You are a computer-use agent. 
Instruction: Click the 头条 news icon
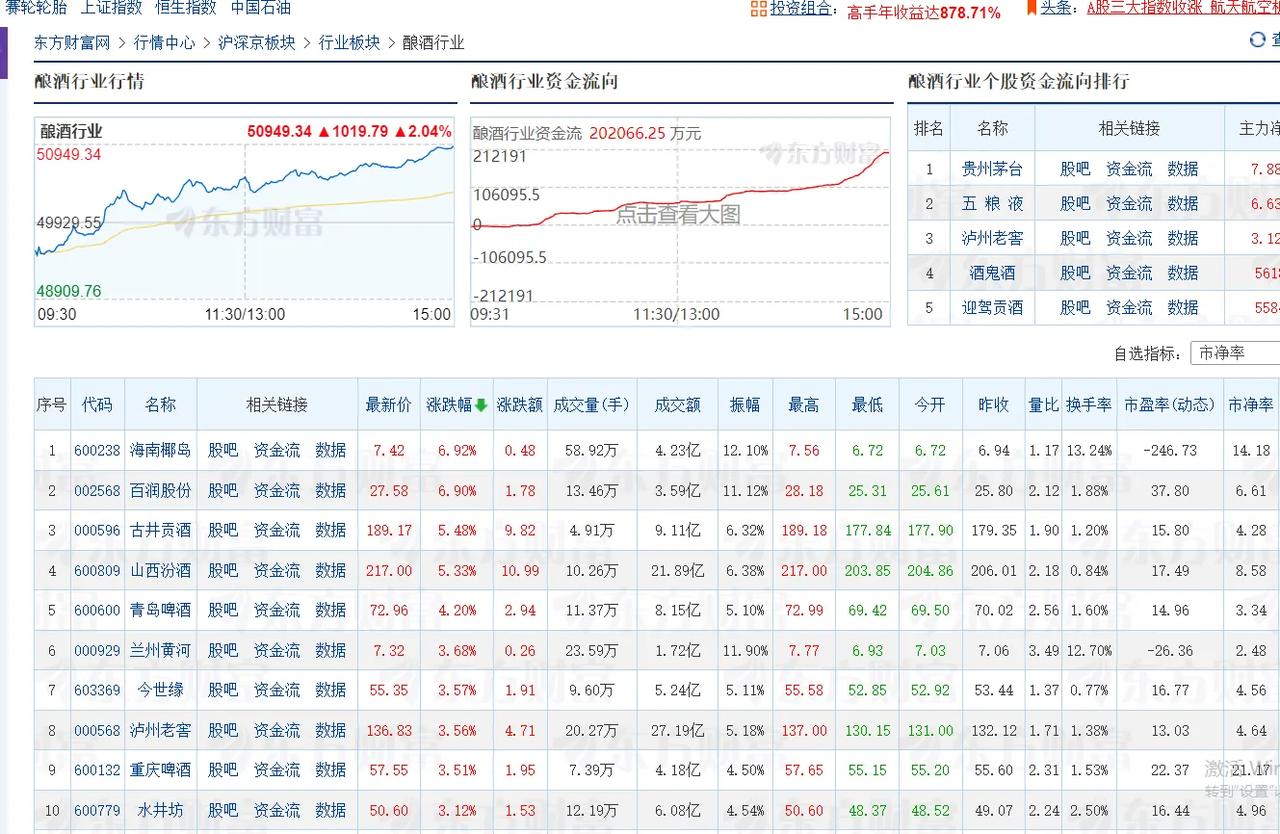click(1030, 8)
